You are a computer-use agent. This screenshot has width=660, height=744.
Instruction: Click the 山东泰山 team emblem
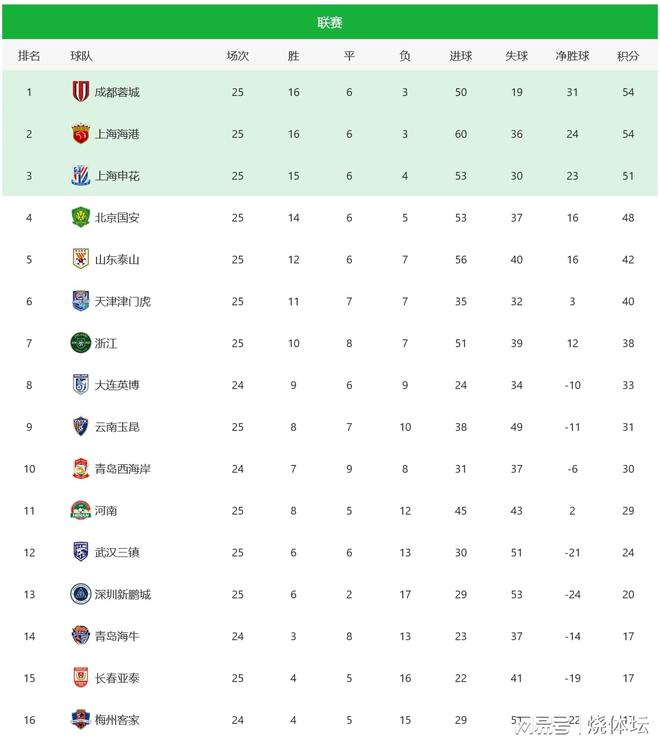point(80,259)
